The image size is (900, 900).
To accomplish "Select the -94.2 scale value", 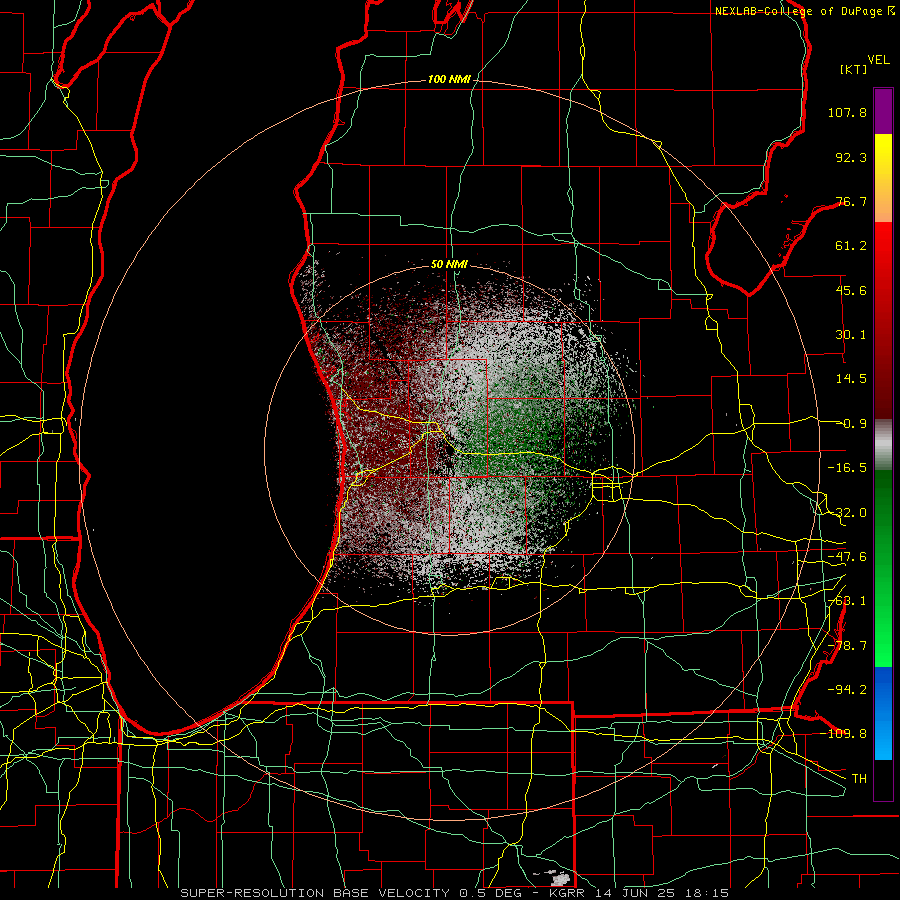I will coord(847,690).
